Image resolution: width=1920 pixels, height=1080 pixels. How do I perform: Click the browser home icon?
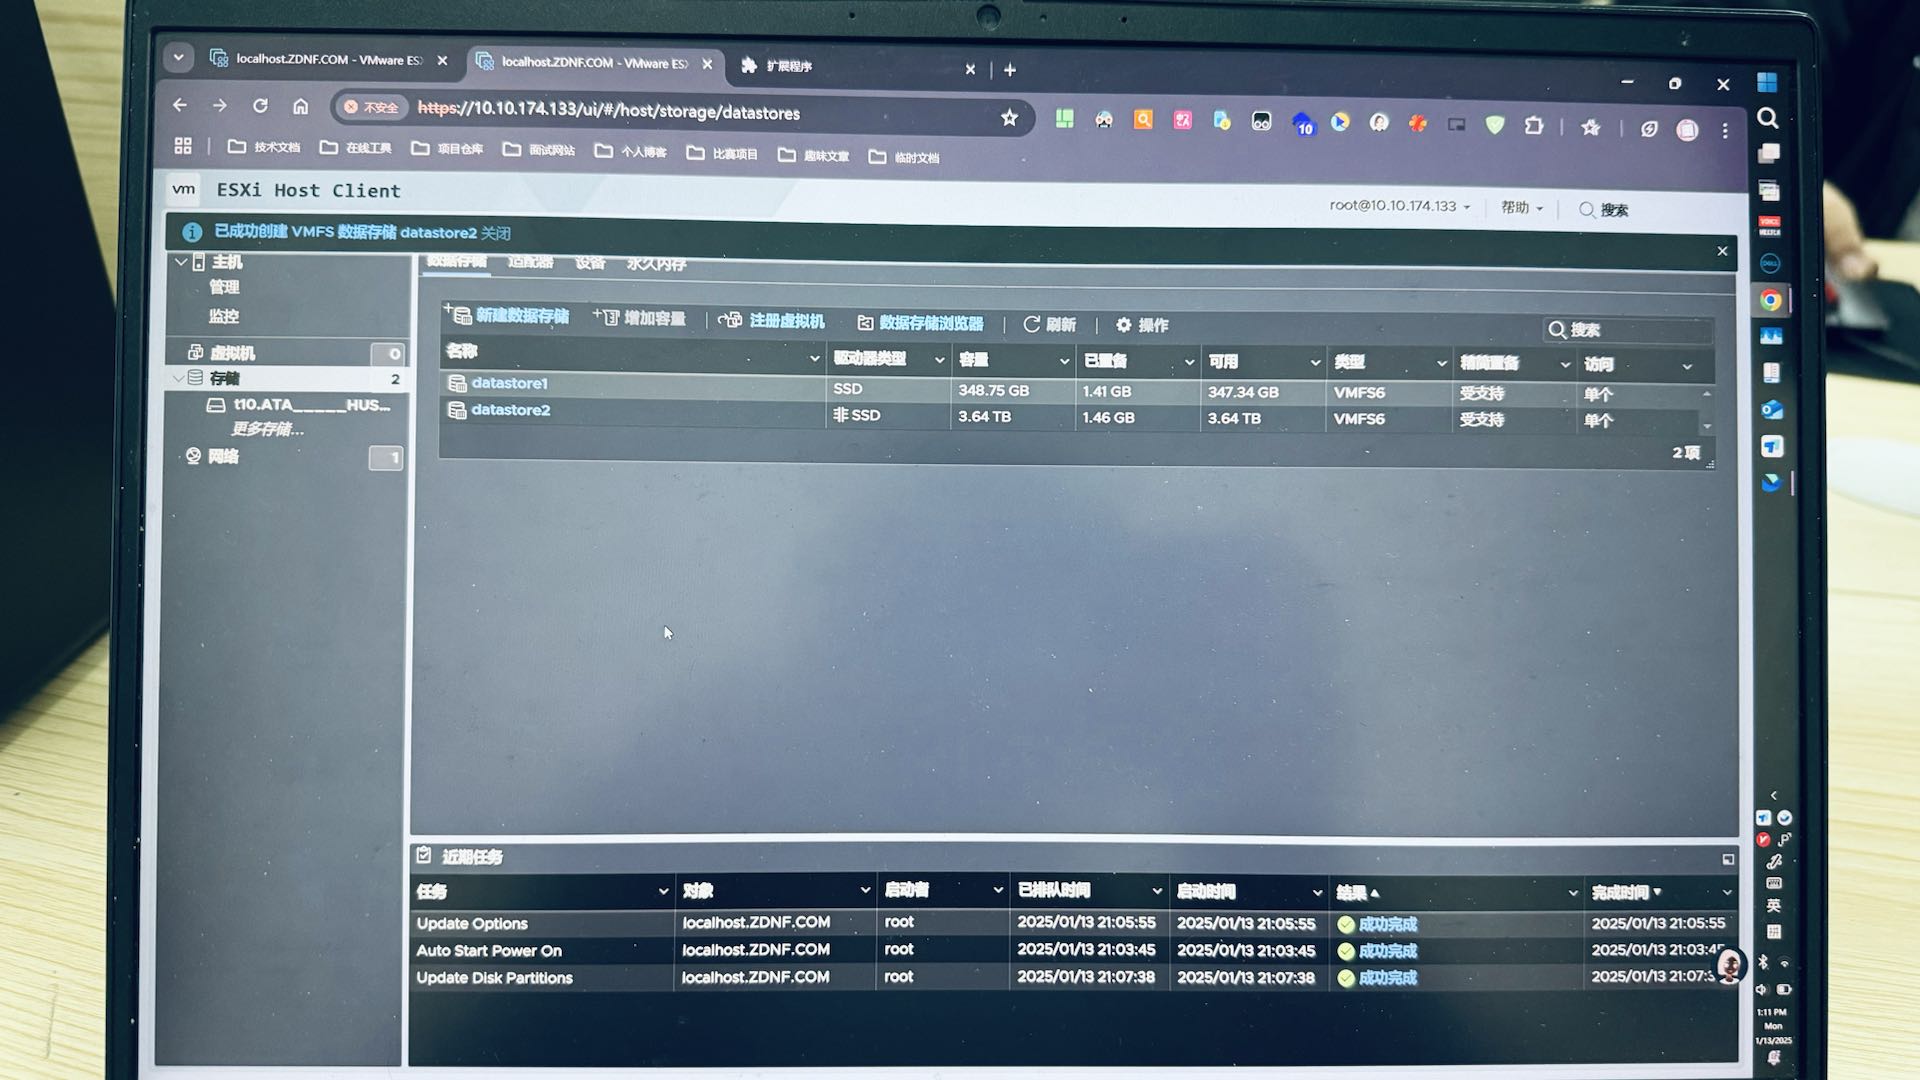click(x=300, y=106)
